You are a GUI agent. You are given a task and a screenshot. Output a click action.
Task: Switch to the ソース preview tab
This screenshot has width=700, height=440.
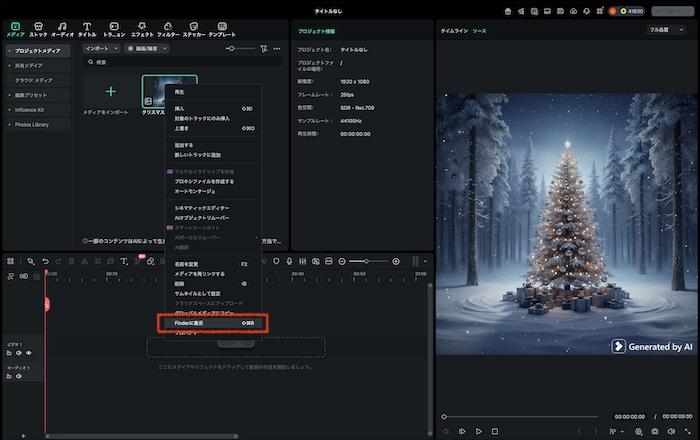pyautogui.click(x=479, y=31)
